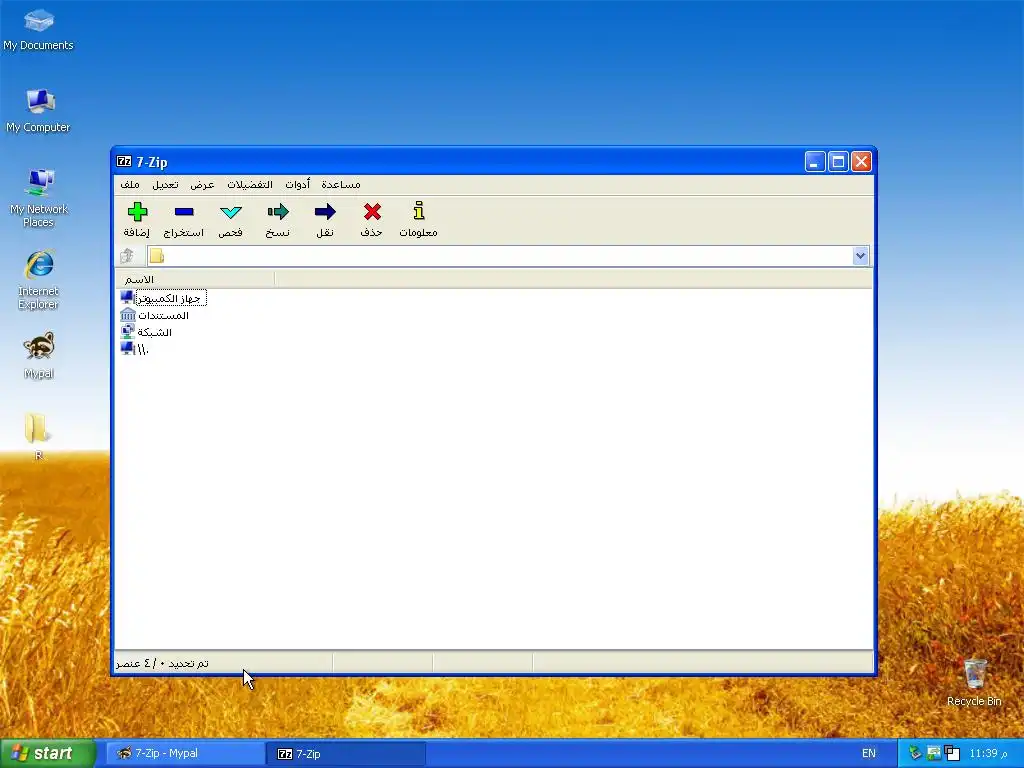This screenshot has width=1024, height=768.
Task: Click the address path input field
Action: point(500,256)
